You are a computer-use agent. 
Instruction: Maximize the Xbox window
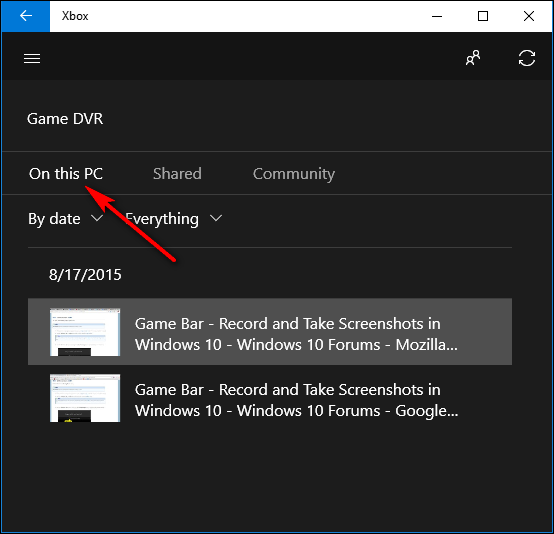pos(483,16)
